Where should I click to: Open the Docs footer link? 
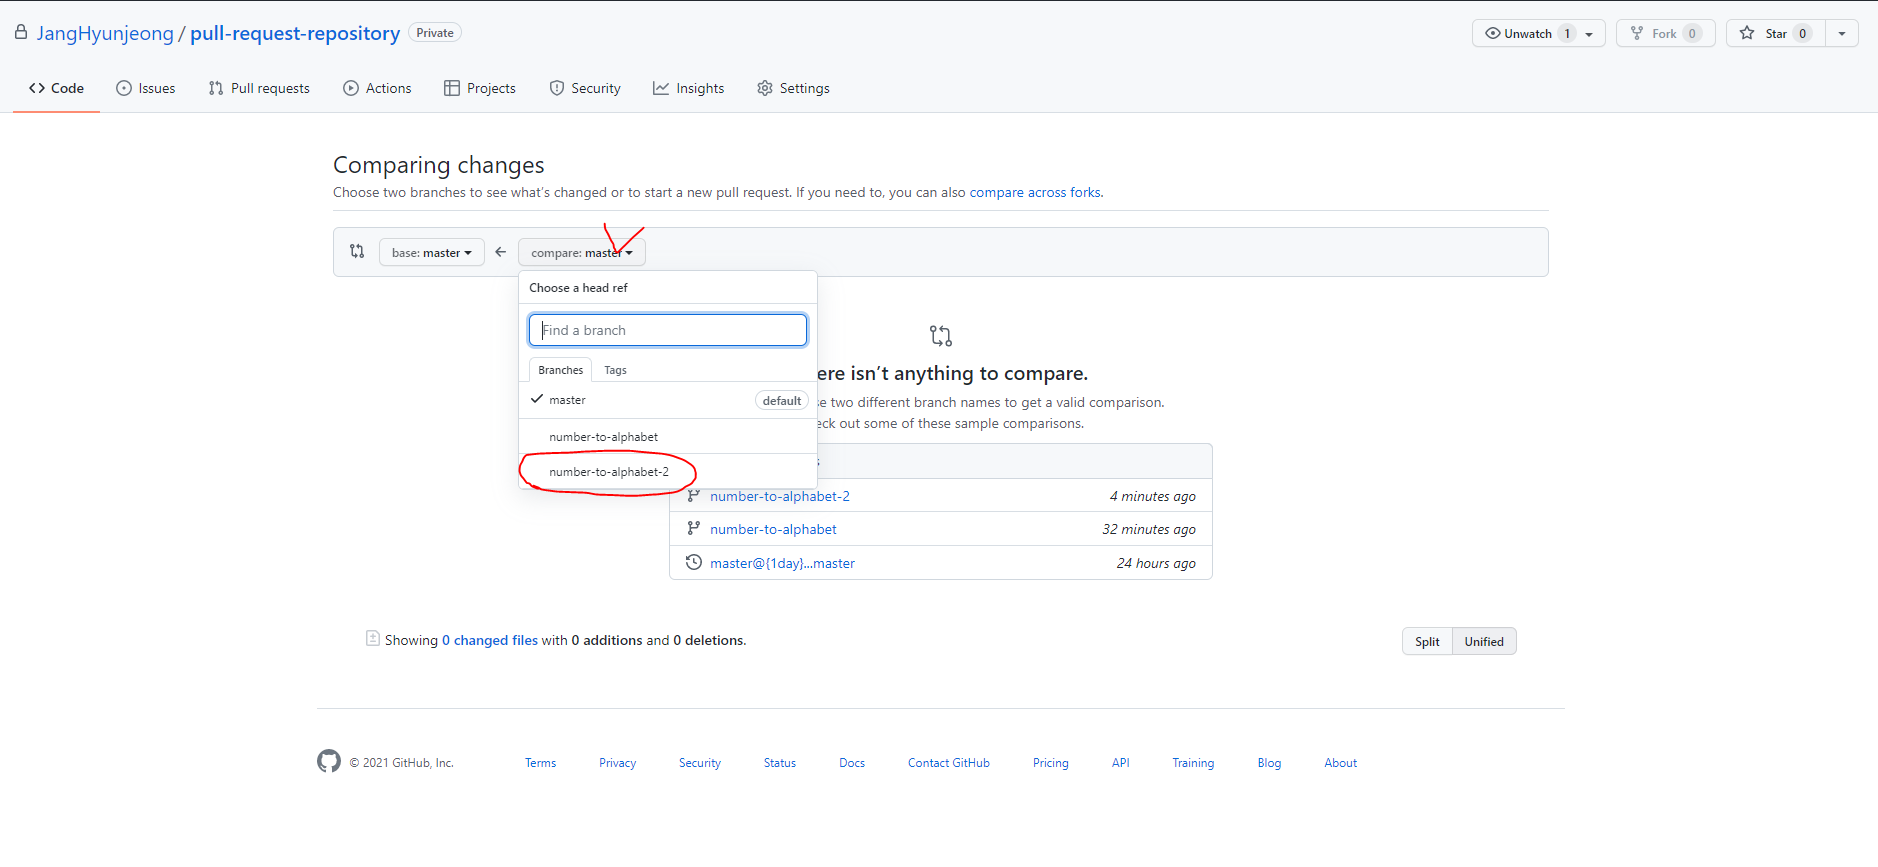click(852, 763)
